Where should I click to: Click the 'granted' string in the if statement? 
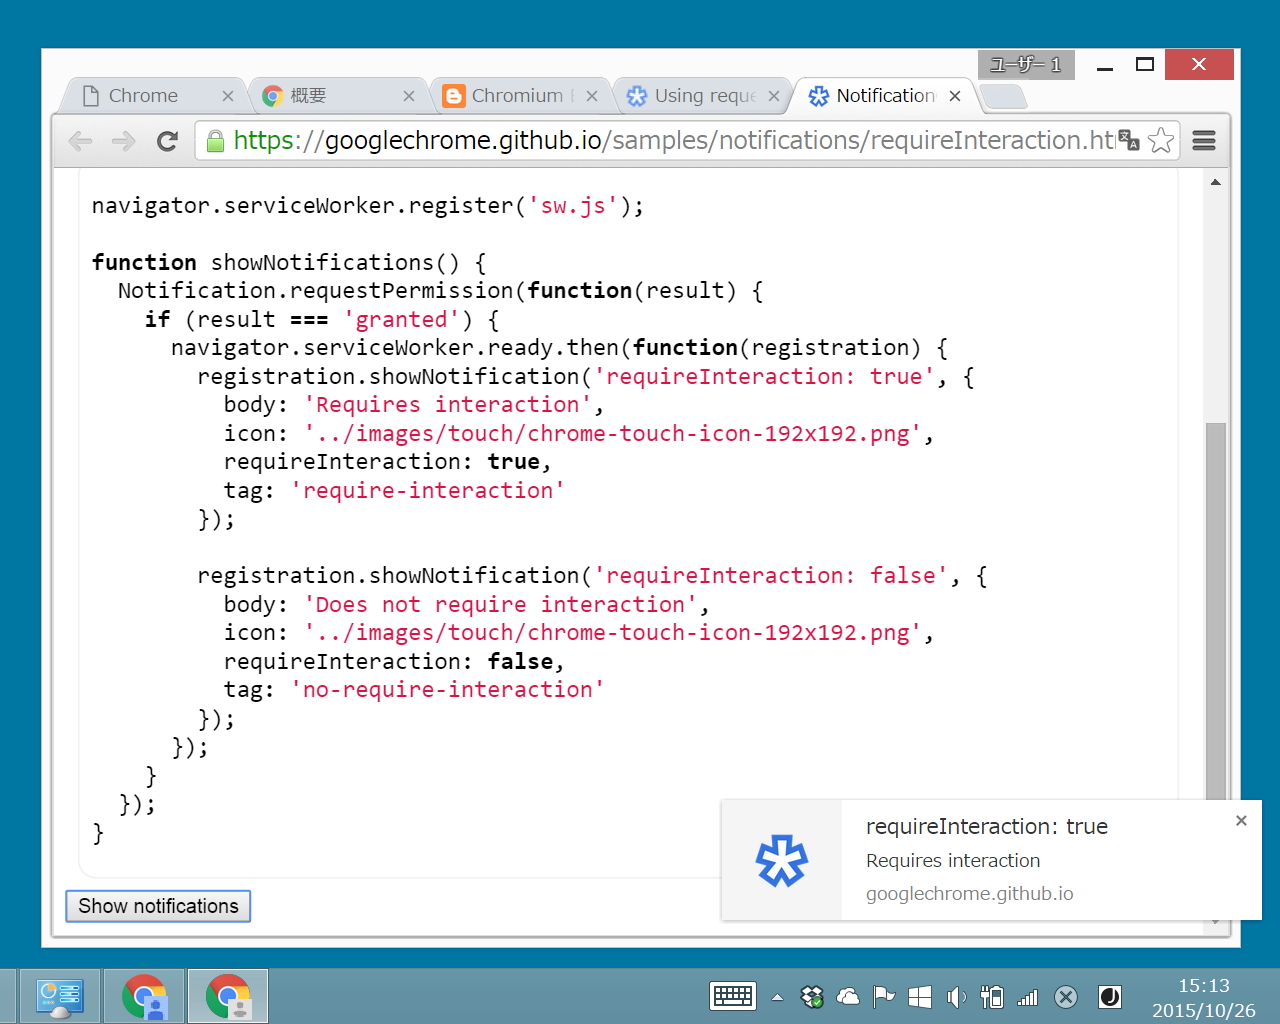click(402, 320)
